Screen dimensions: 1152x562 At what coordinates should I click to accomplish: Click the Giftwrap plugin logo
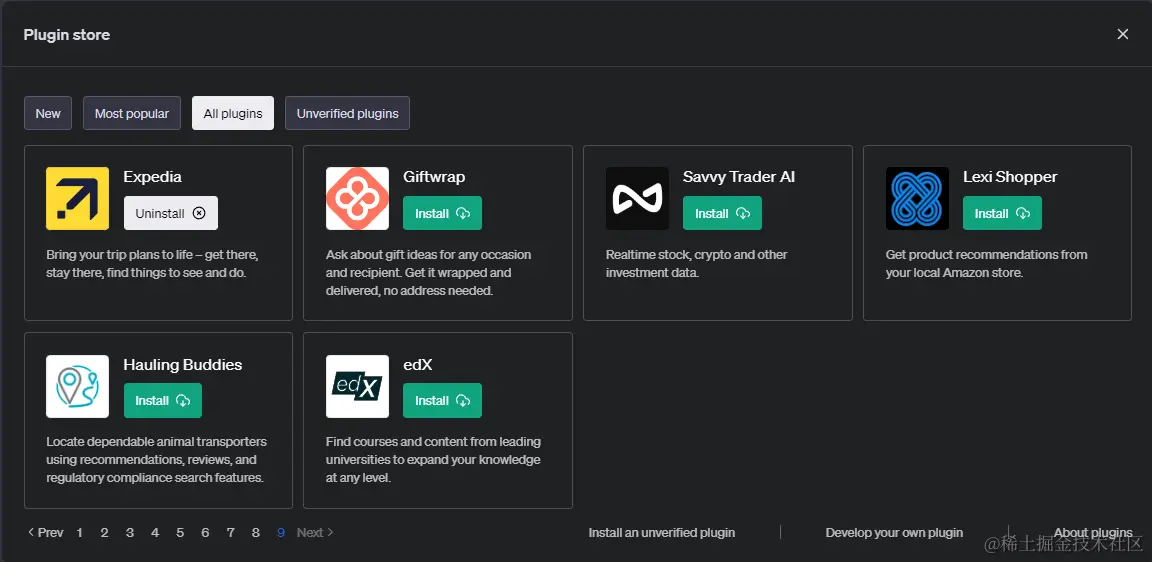(x=357, y=198)
